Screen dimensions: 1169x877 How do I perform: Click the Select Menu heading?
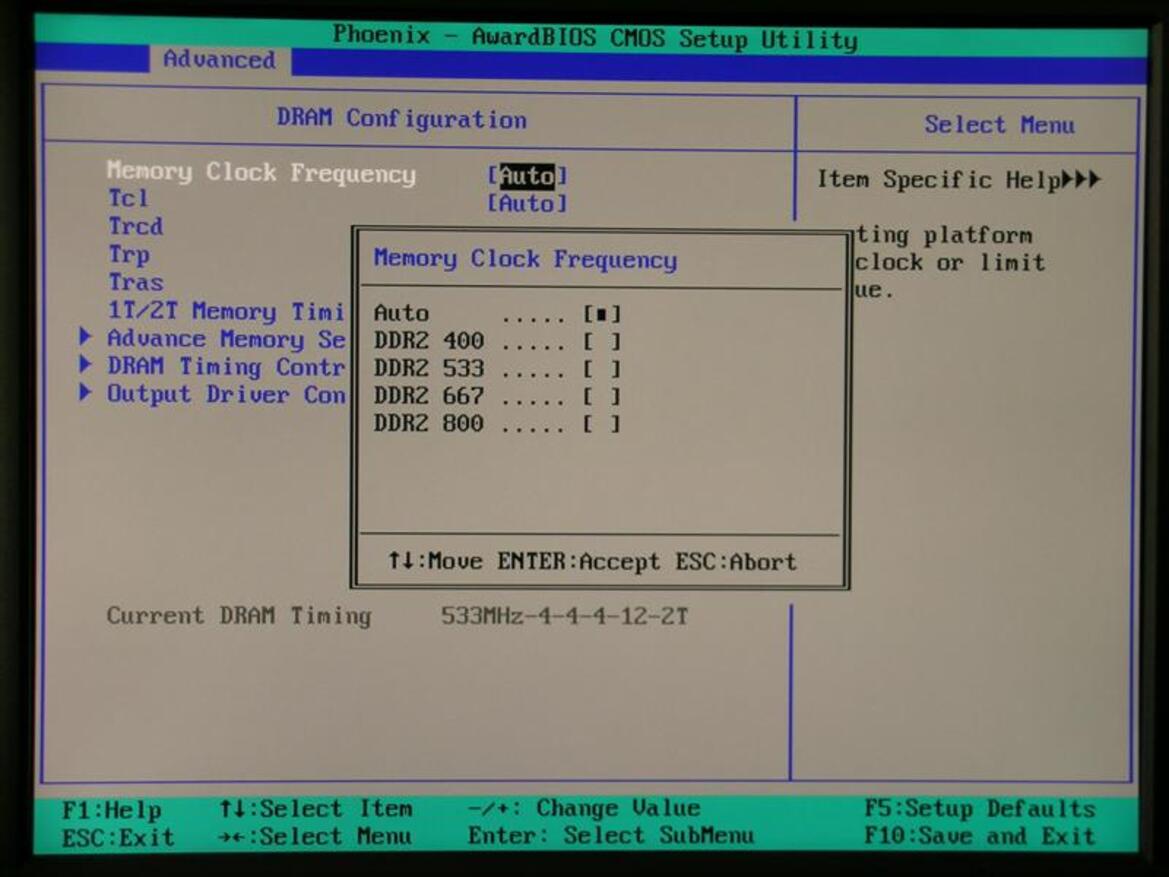coord(1000,125)
